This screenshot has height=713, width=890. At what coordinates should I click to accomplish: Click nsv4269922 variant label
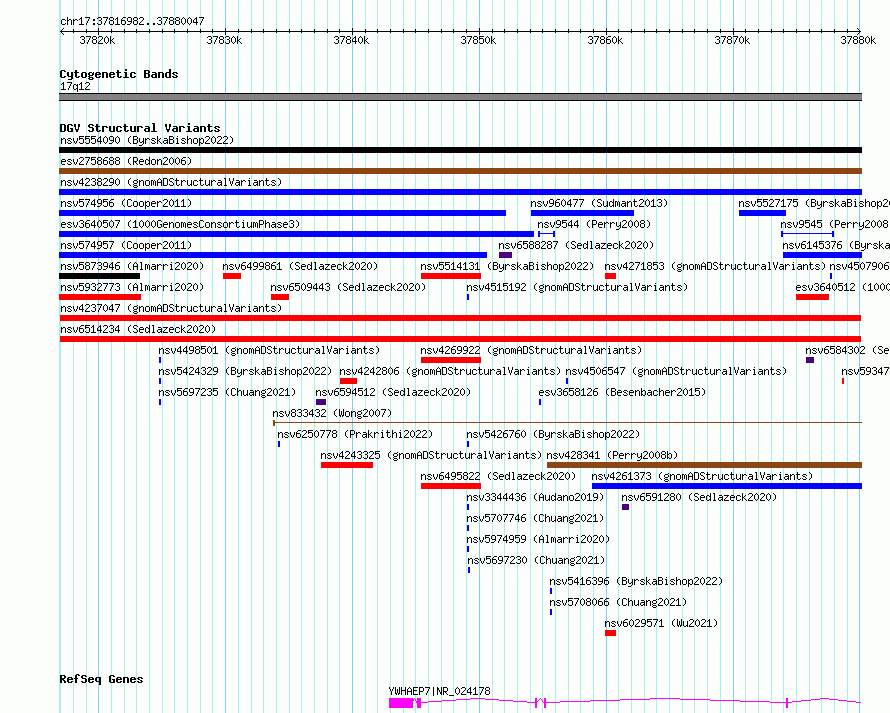point(531,350)
